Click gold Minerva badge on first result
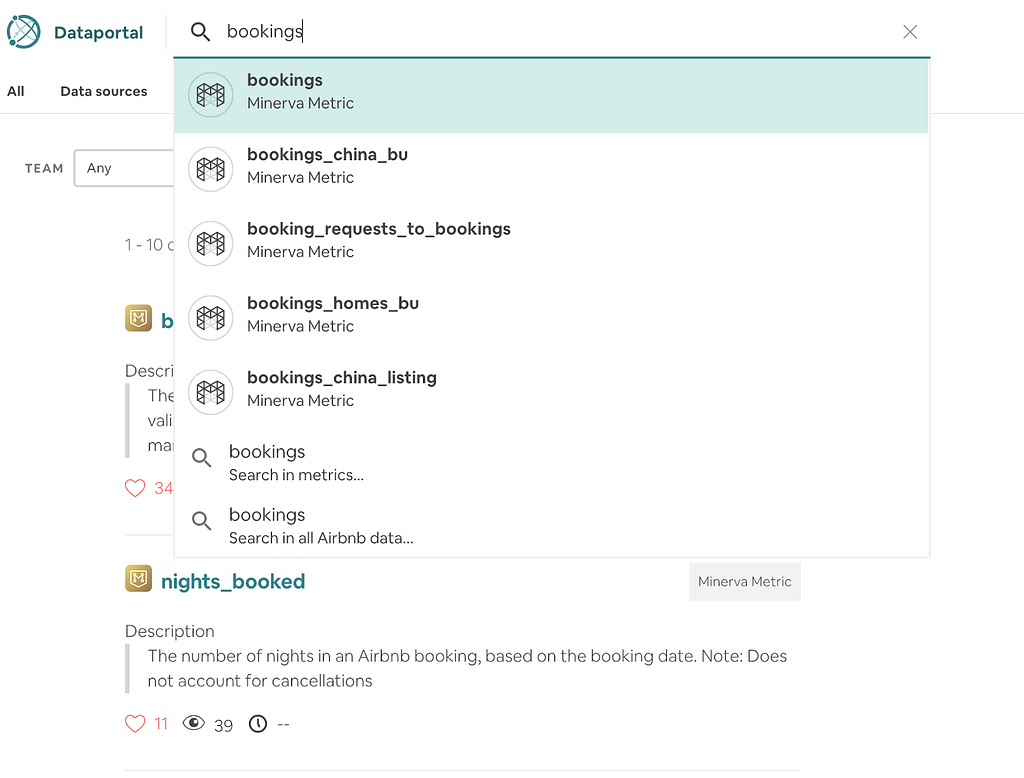The height and width of the screenshot is (778, 1024). coord(138,318)
